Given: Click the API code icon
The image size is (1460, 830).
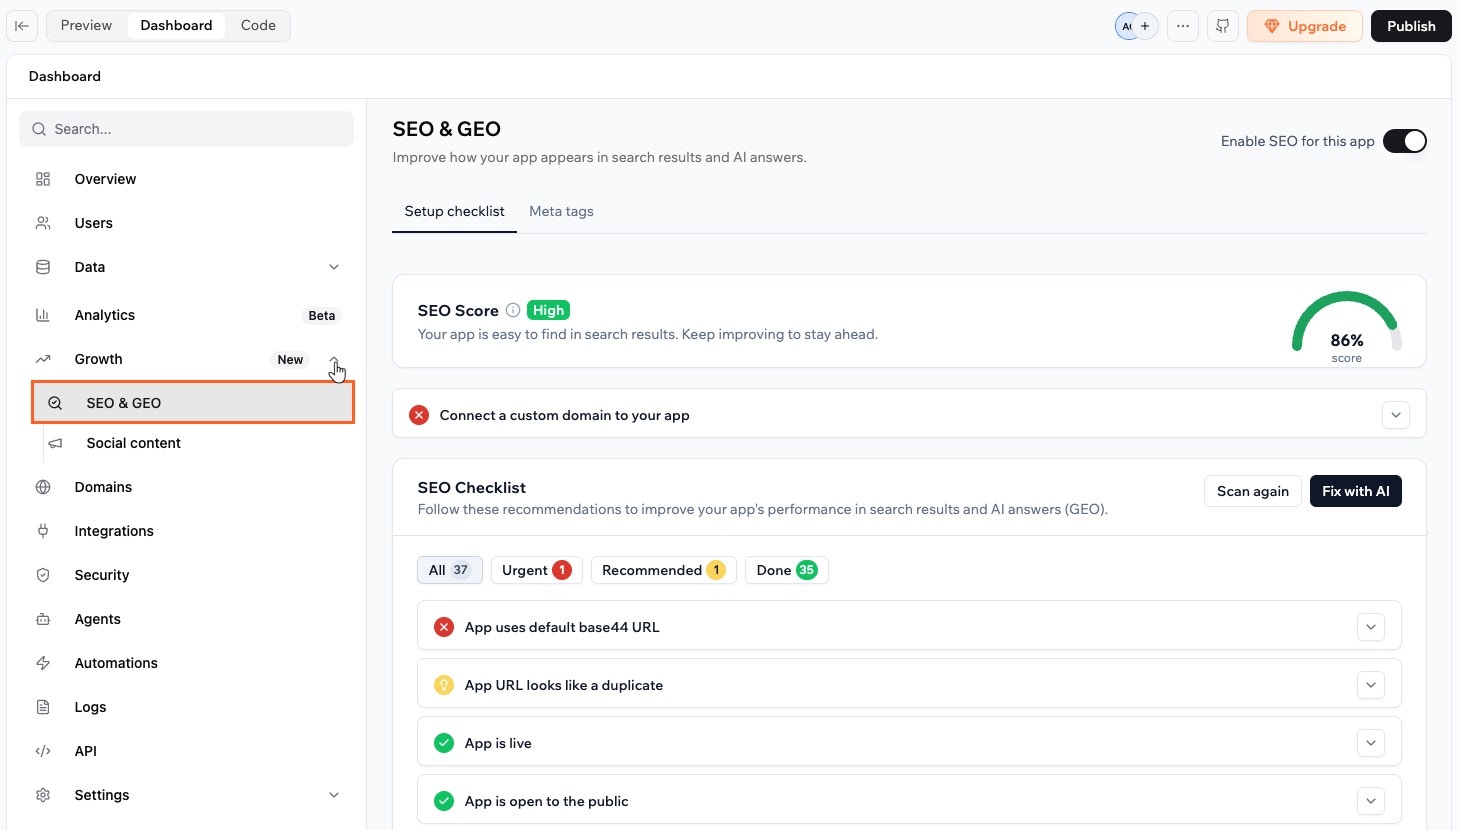Looking at the screenshot, I should pos(42,751).
